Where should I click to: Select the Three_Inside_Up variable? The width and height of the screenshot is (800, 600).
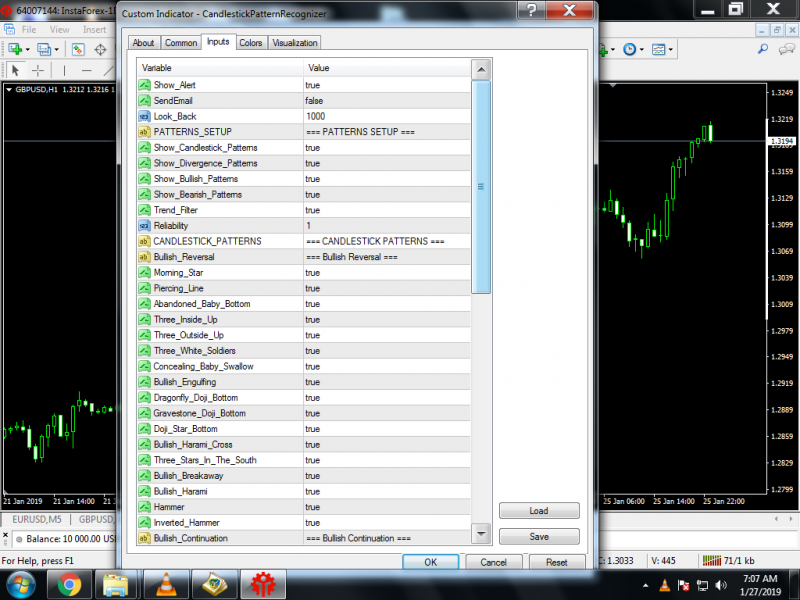point(186,319)
